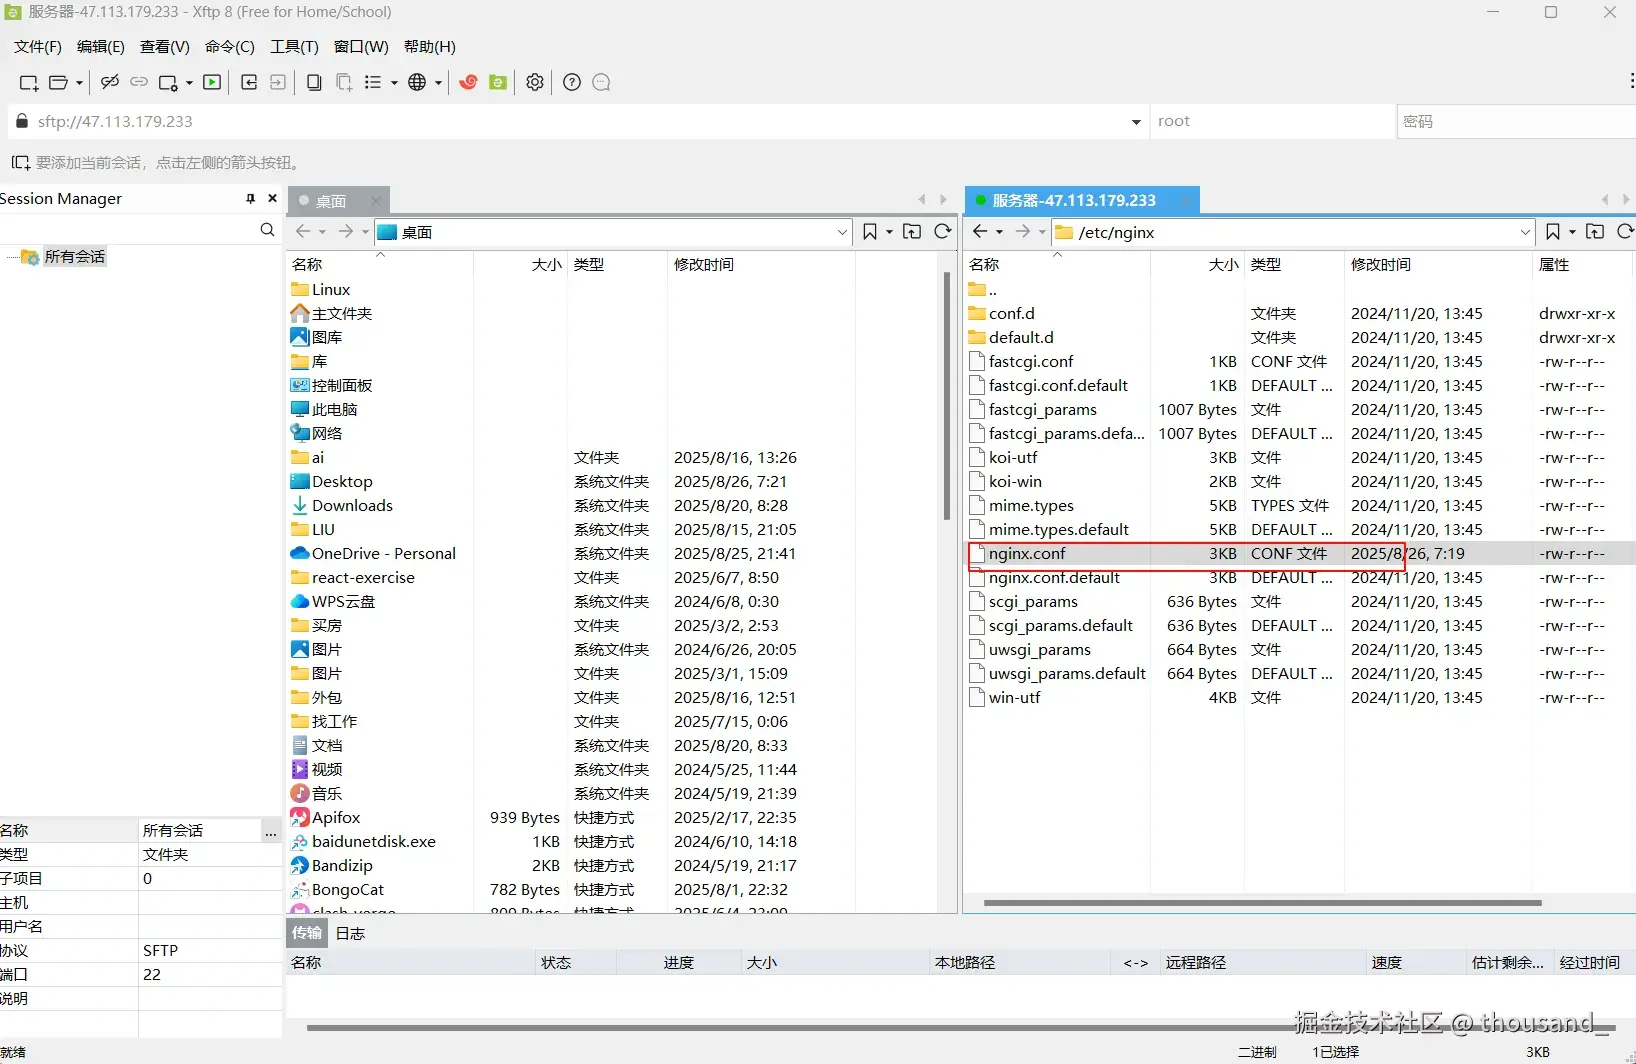Select 所有会话 in the session tree

[74, 257]
